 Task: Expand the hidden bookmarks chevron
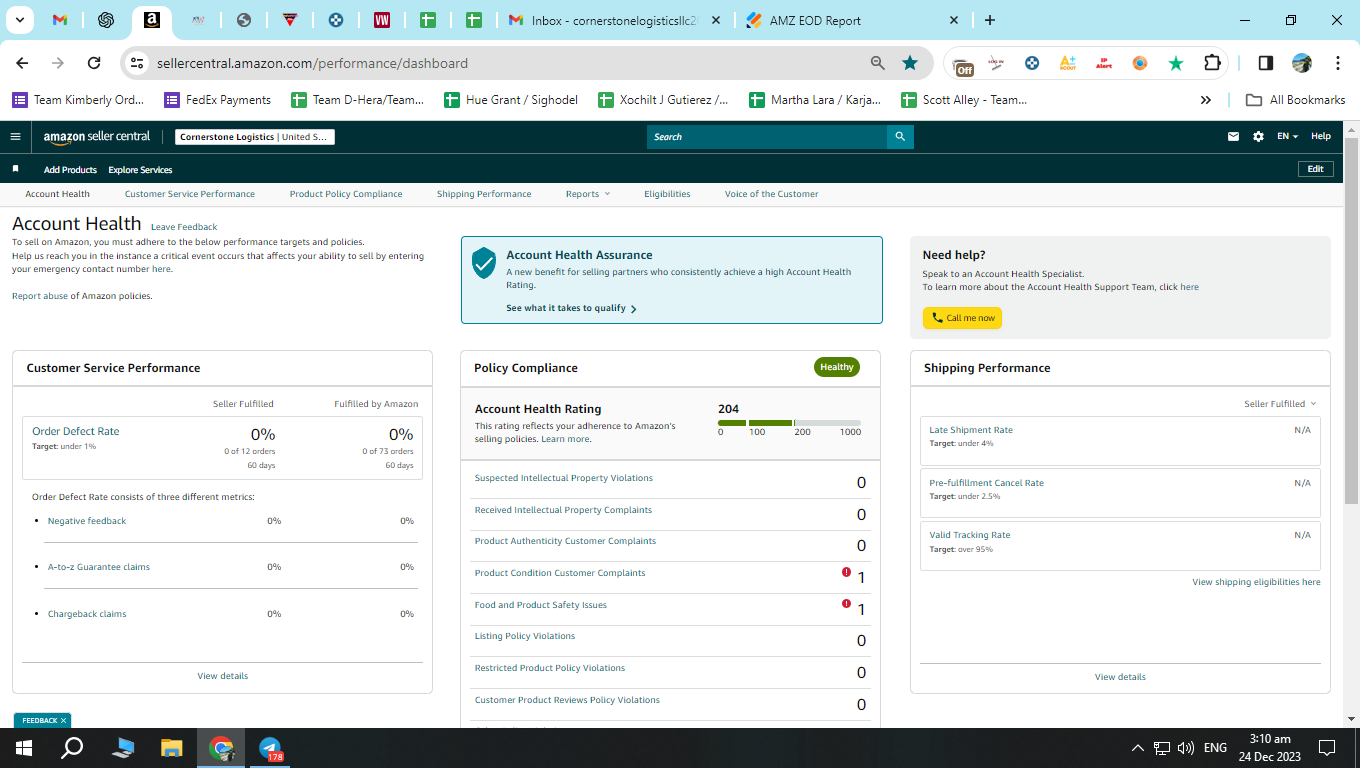pyautogui.click(x=1206, y=100)
